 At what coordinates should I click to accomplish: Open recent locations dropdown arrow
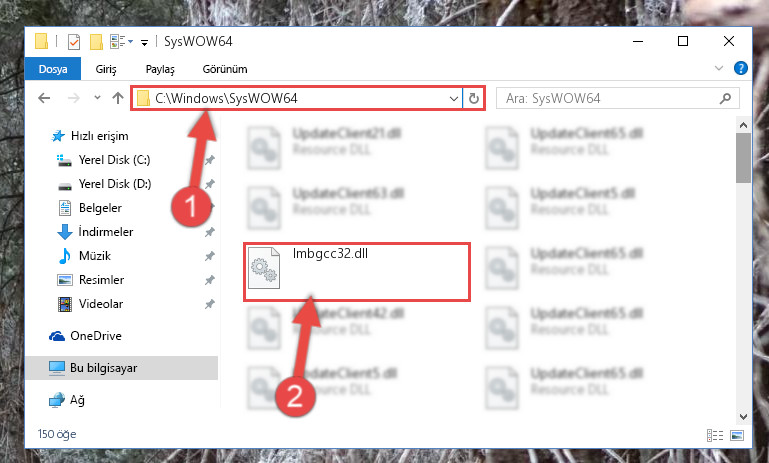pyautogui.click(x=97, y=98)
